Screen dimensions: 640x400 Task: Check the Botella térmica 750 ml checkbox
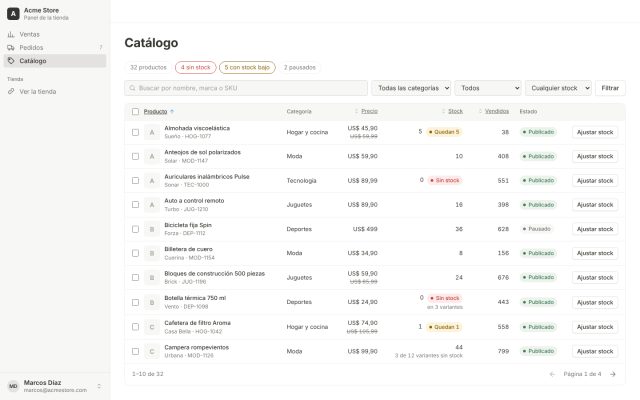coord(136,302)
